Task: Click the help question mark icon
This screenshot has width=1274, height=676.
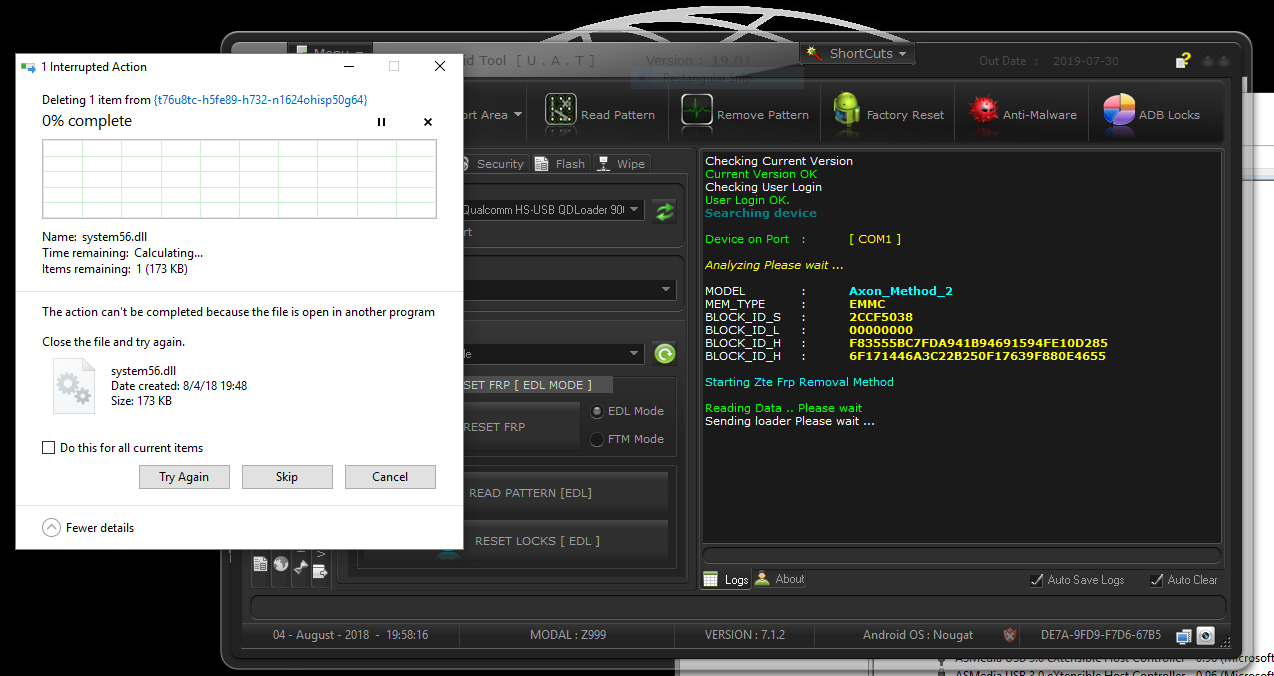Action: [1183, 60]
